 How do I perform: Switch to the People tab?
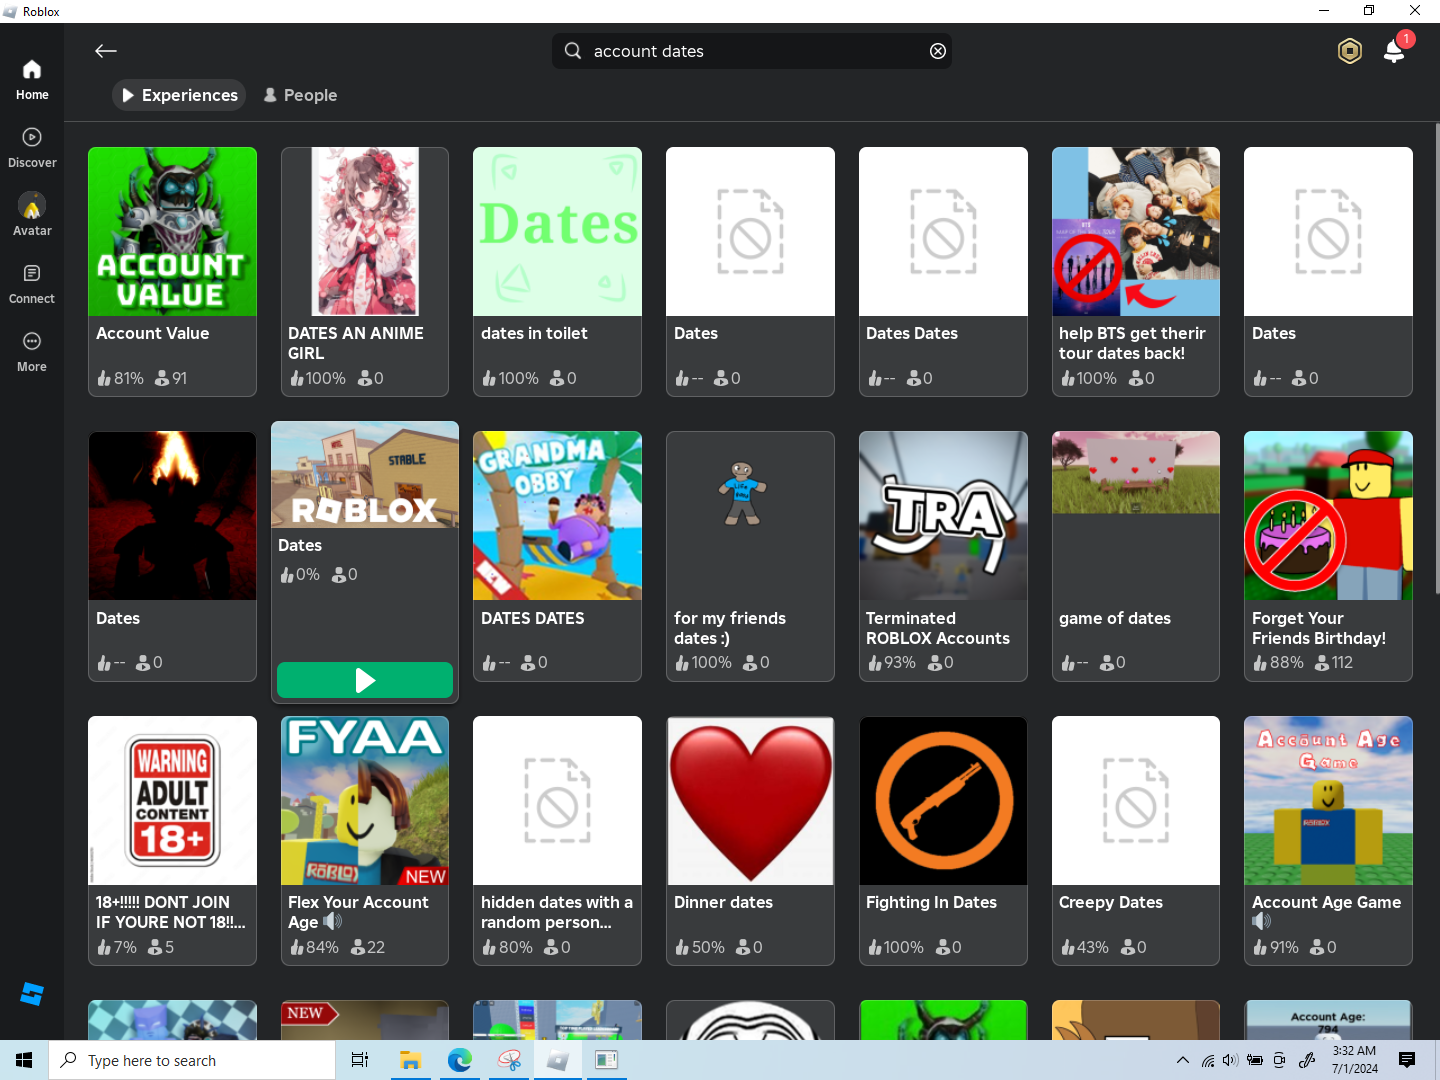300,95
